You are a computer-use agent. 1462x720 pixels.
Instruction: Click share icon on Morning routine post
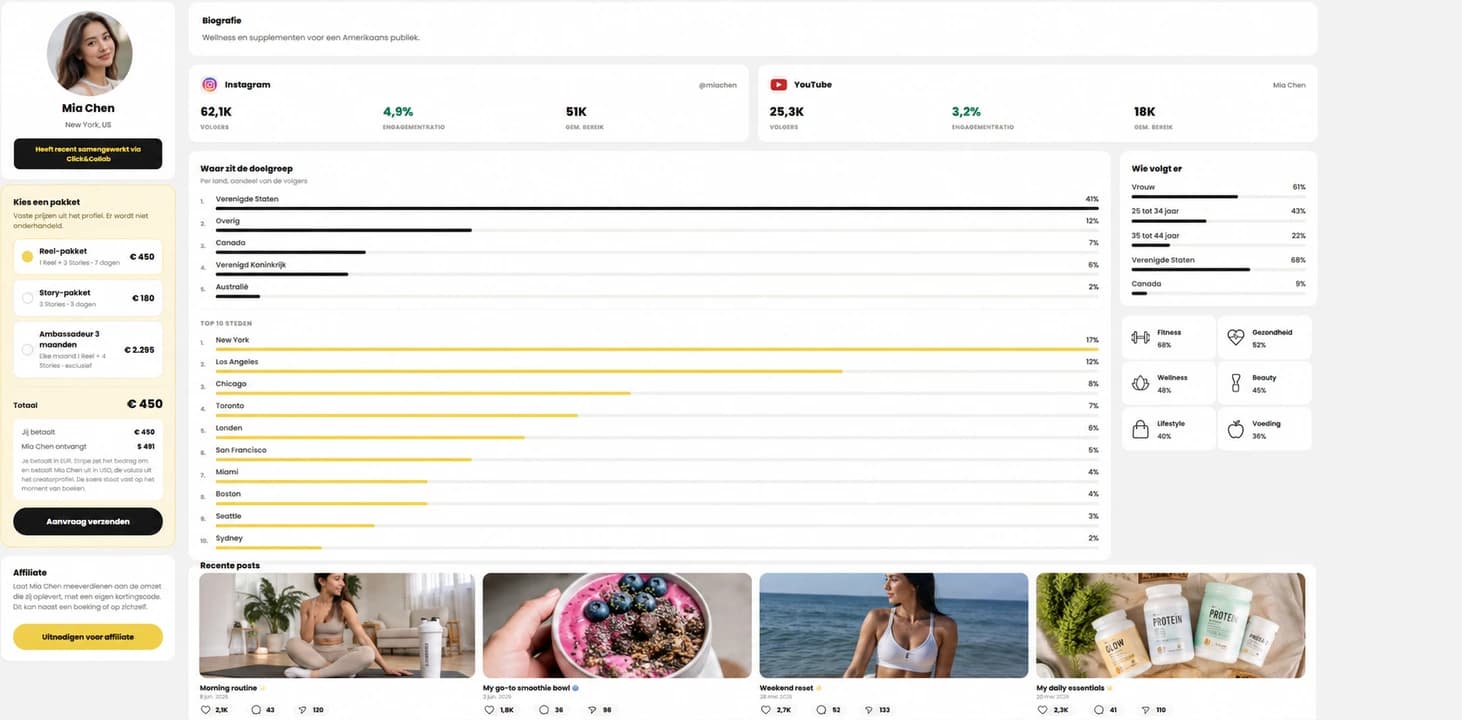click(303, 710)
